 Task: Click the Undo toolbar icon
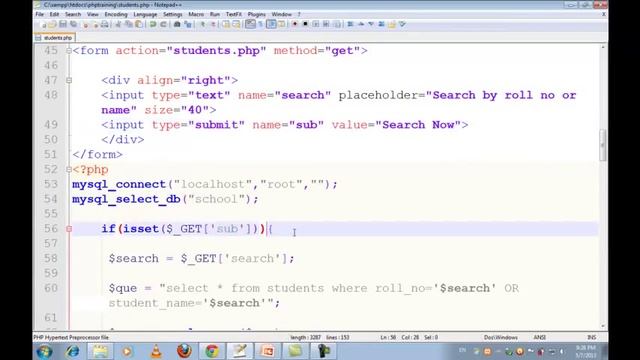(153, 24)
